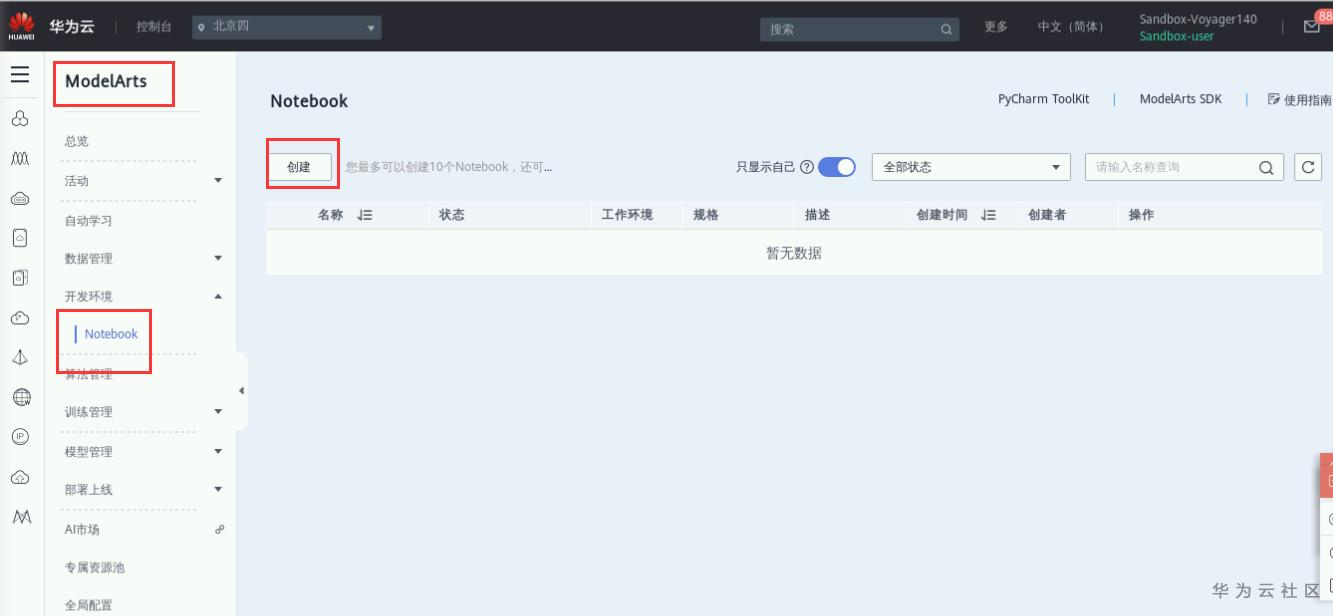Click the Huawei logo

tap(21, 26)
